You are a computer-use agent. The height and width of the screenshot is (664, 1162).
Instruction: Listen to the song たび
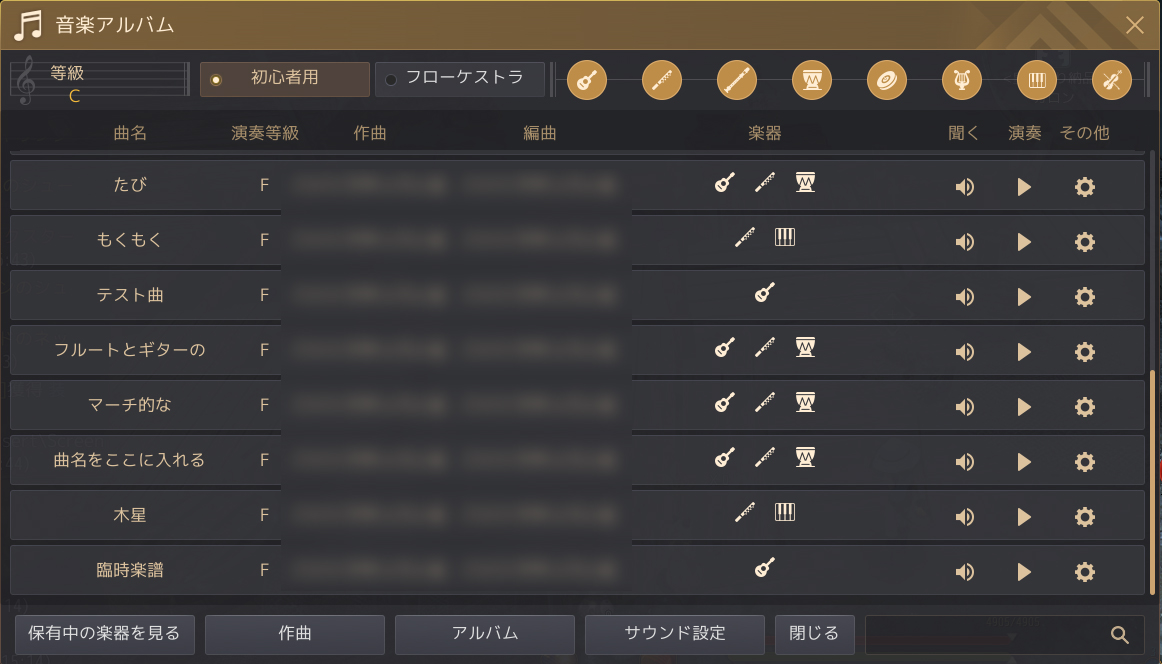click(965, 187)
